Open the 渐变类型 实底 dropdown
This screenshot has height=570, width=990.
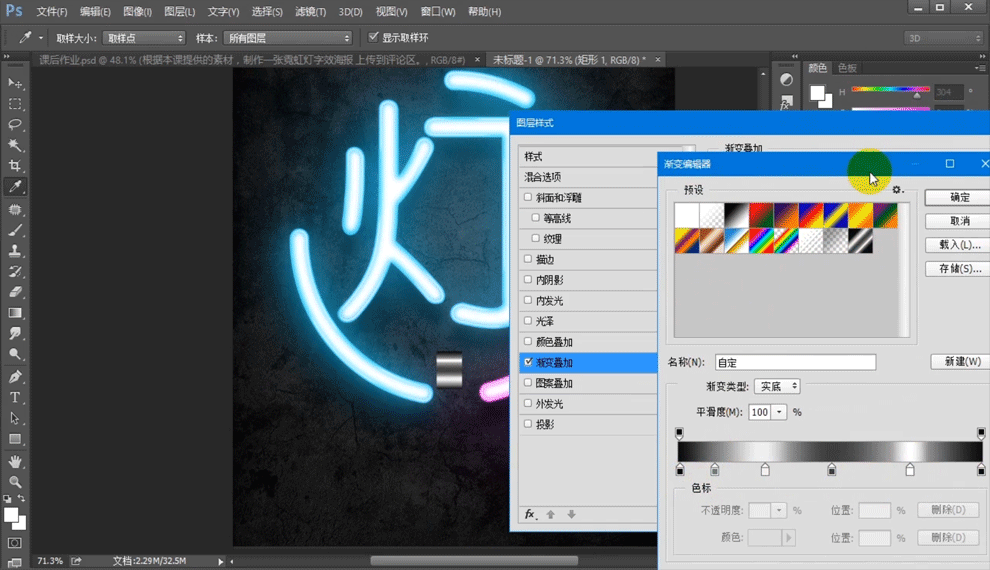click(777, 386)
